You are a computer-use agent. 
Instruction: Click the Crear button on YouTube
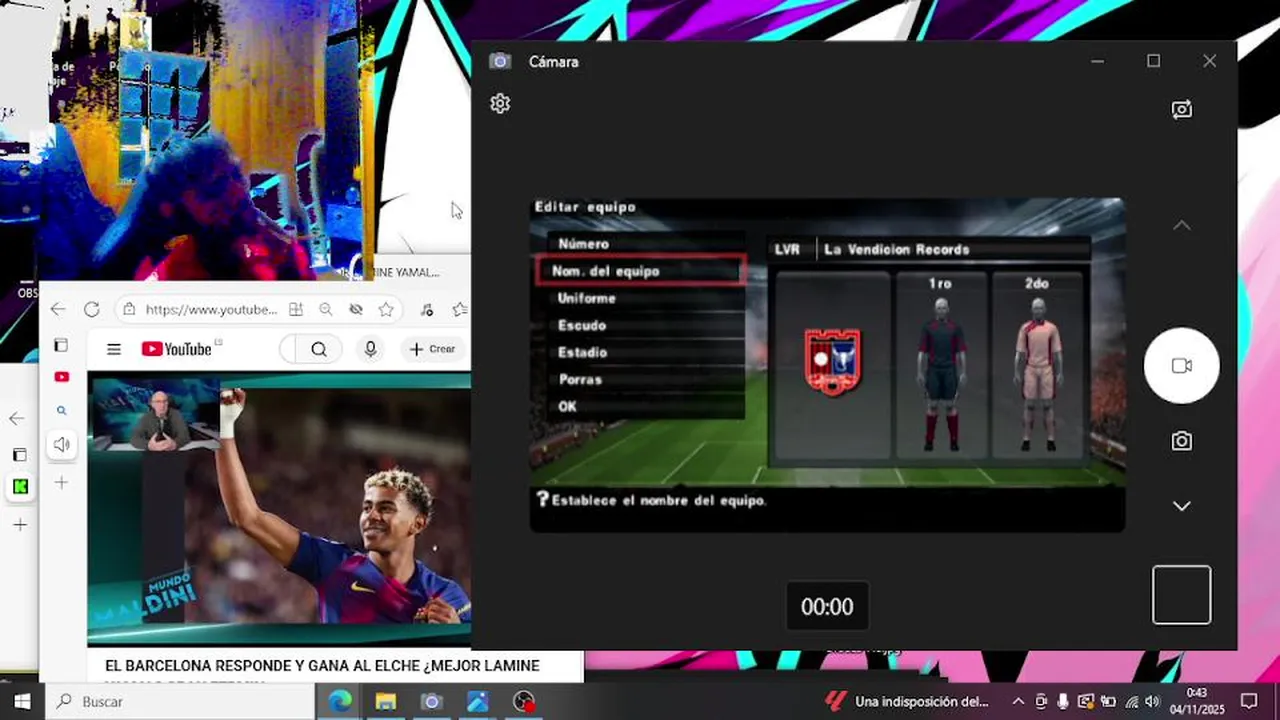point(433,349)
